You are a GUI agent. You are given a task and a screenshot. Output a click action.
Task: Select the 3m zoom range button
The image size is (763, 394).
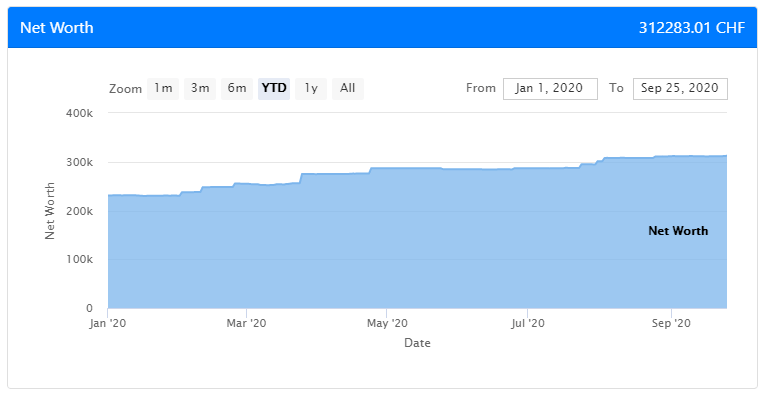(200, 89)
